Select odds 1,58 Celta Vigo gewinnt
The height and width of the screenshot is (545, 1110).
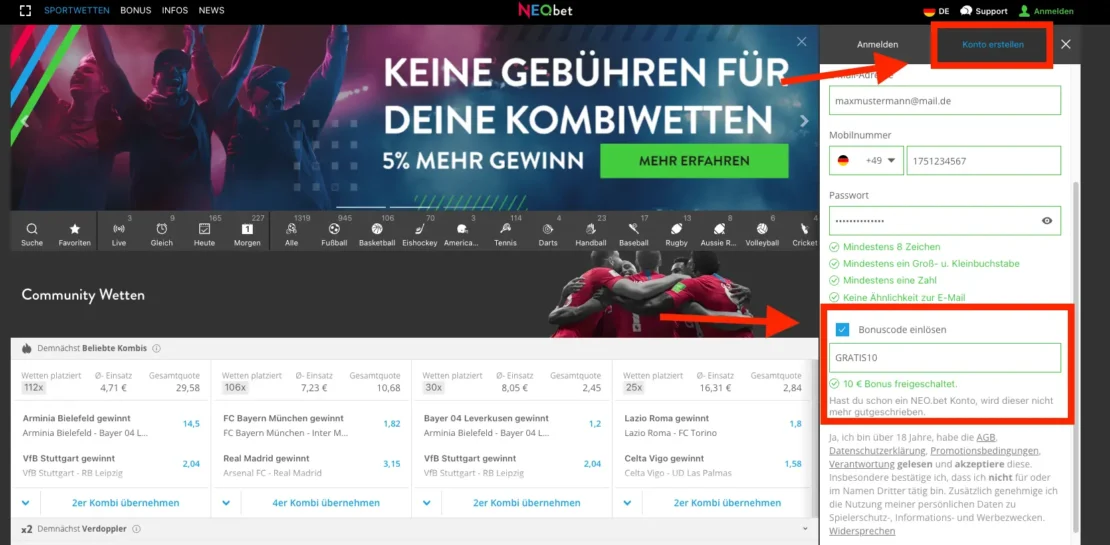click(793, 464)
